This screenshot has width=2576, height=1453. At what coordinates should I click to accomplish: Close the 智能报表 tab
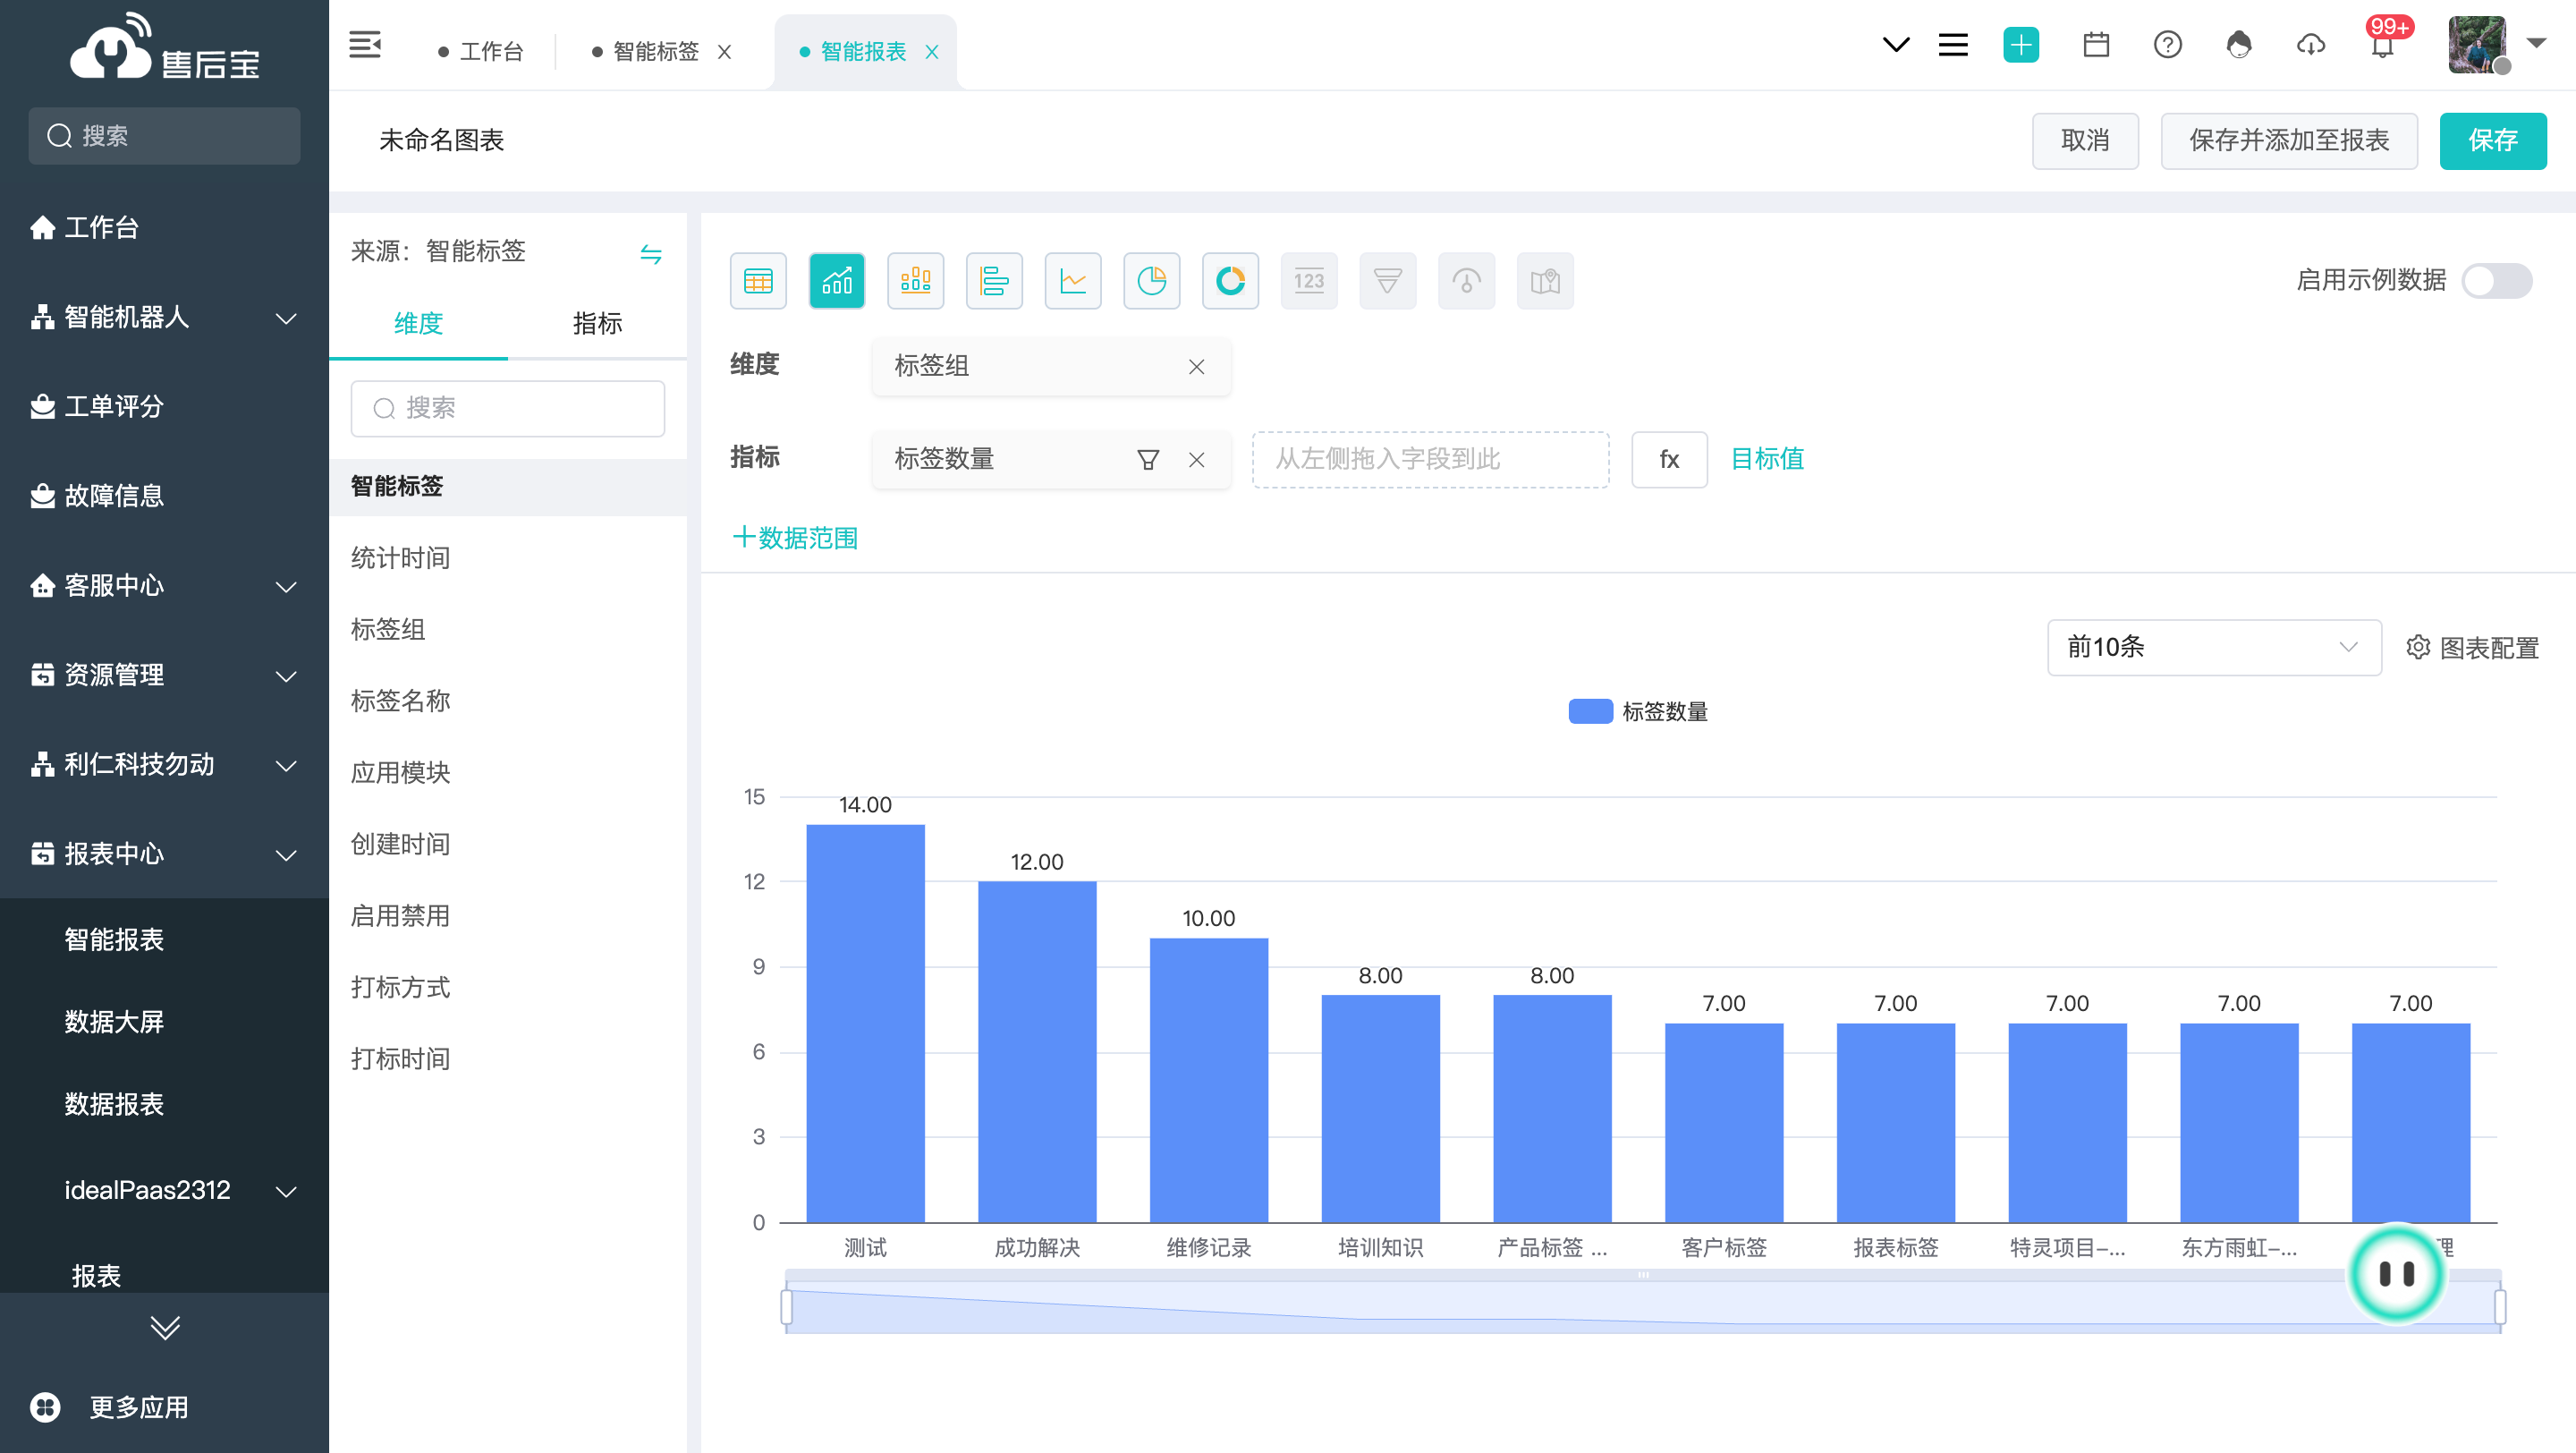(x=932, y=52)
